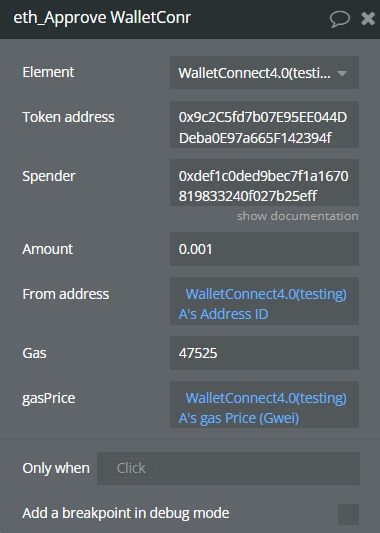
Task: Click the Add a breakpoint label text
Action: coord(125,513)
